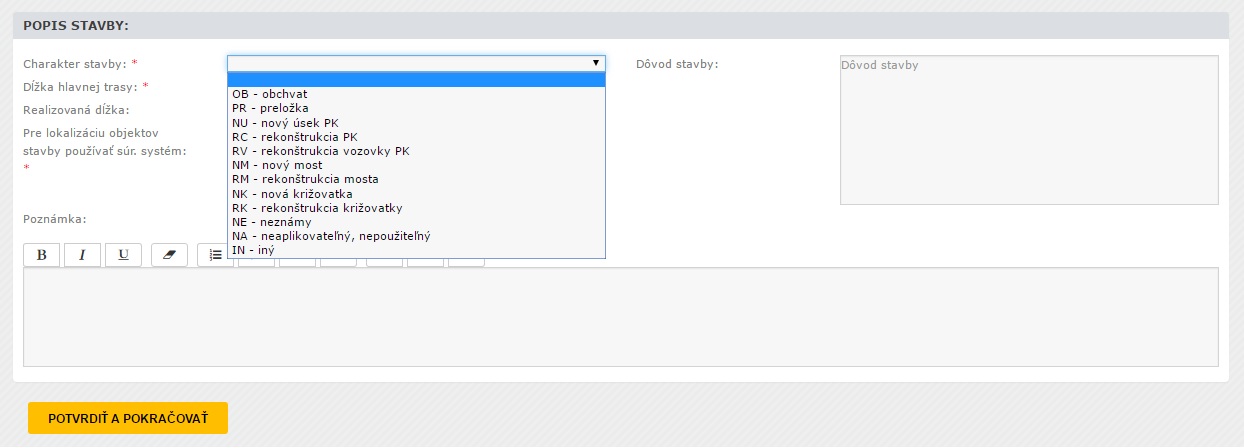Screen dimensions: 1244x448
Task: Collapse the Charakter stavby dropdown arrow
Action: [x=596, y=63]
